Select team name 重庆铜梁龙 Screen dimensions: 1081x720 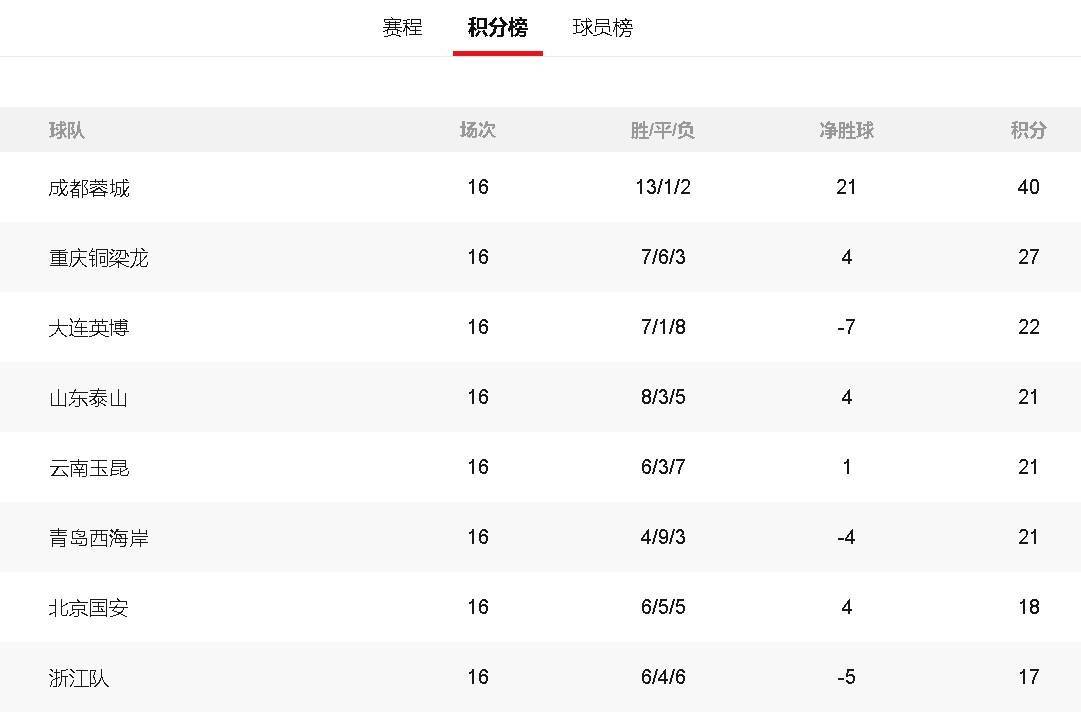[x=99, y=258]
